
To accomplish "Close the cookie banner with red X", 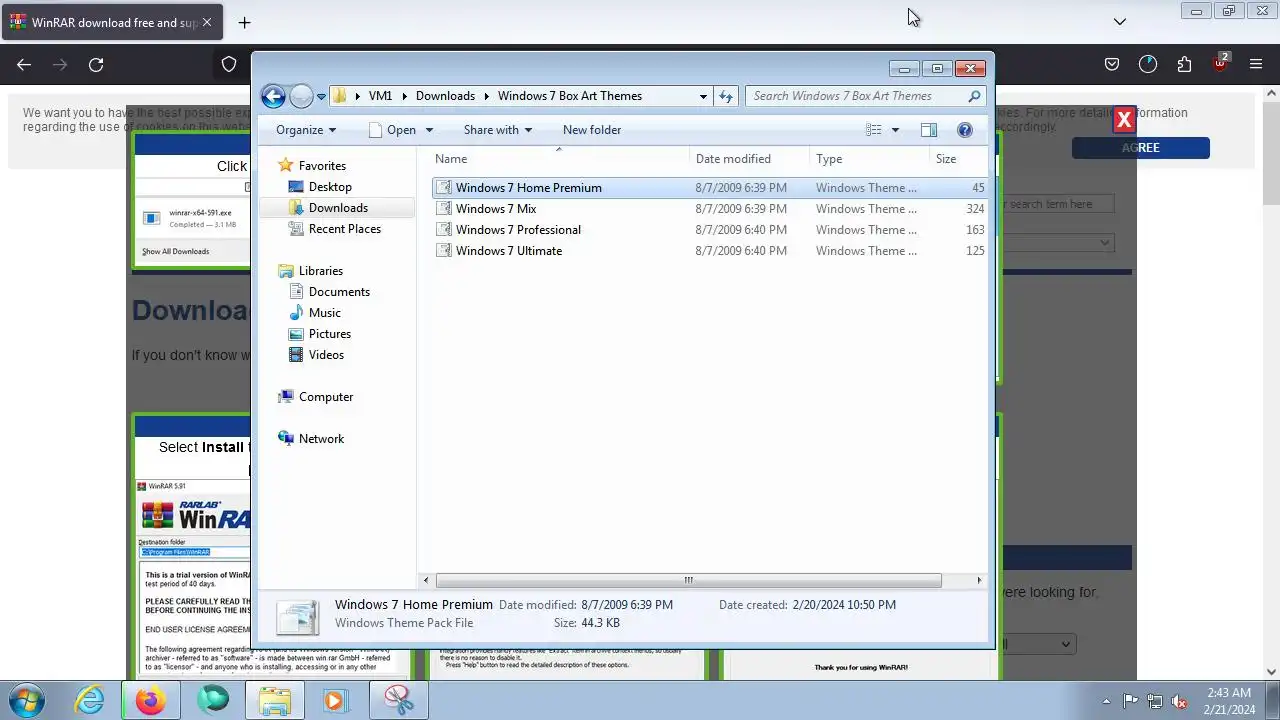I will click(1124, 120).
